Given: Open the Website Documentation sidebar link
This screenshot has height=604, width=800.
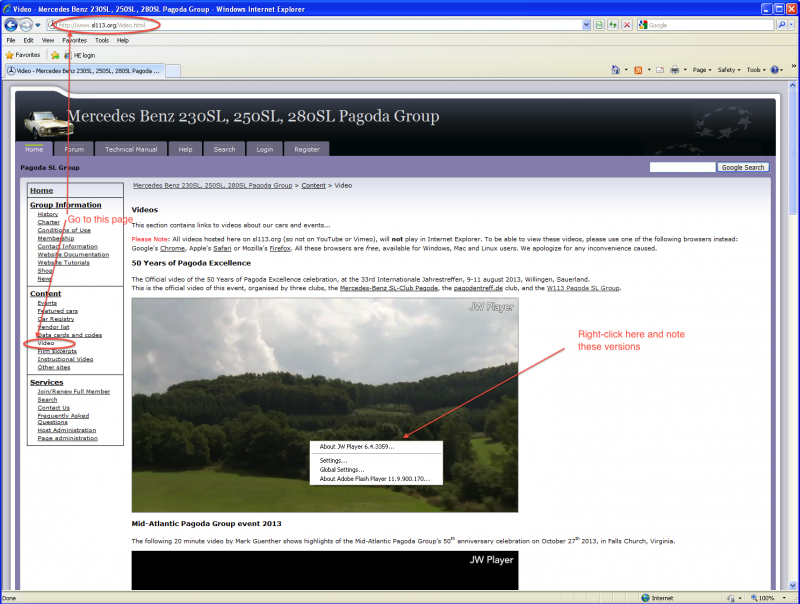Looking at the screenshot, I should coord(73,255).
